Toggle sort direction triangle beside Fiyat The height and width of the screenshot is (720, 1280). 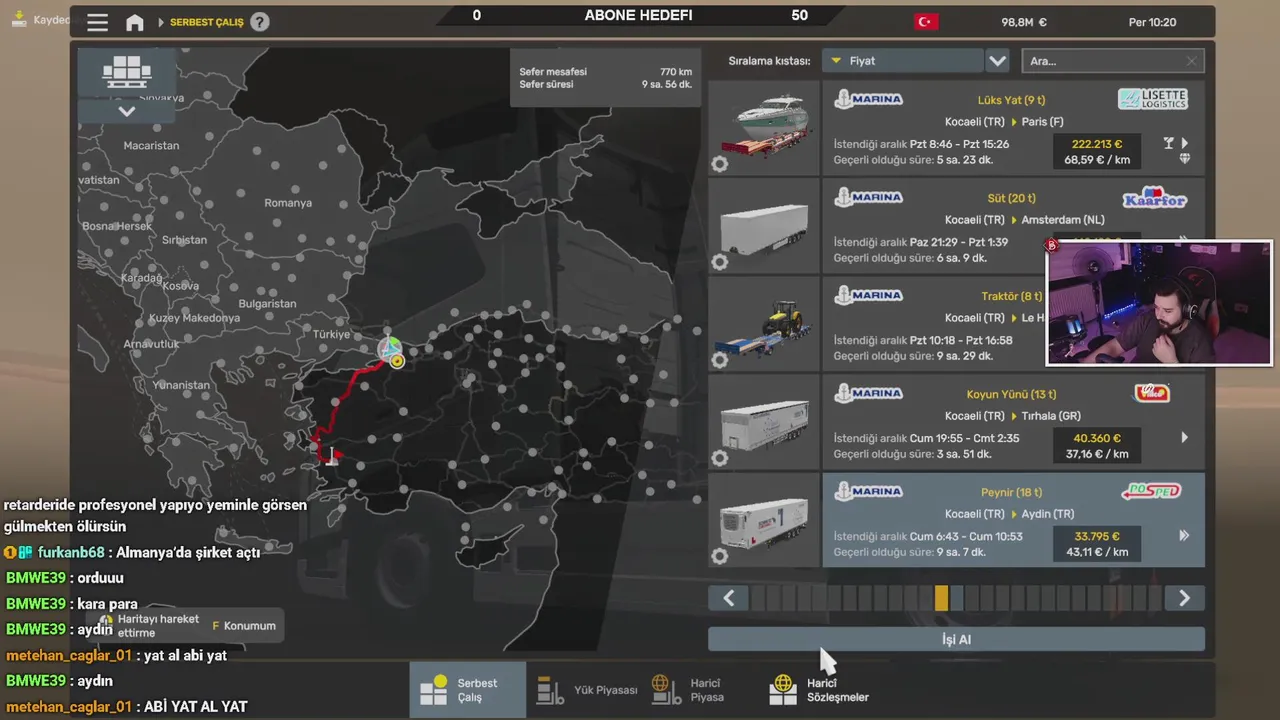[x=836, y=61]
